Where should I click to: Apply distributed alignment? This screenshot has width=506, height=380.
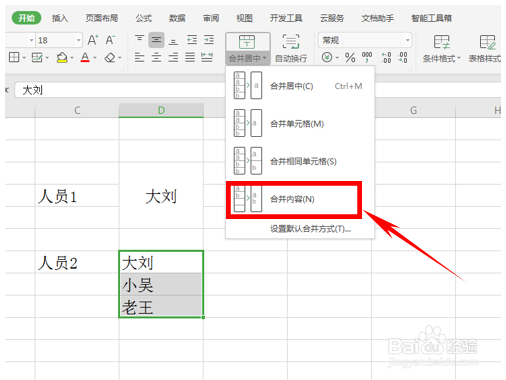point(207,57)
